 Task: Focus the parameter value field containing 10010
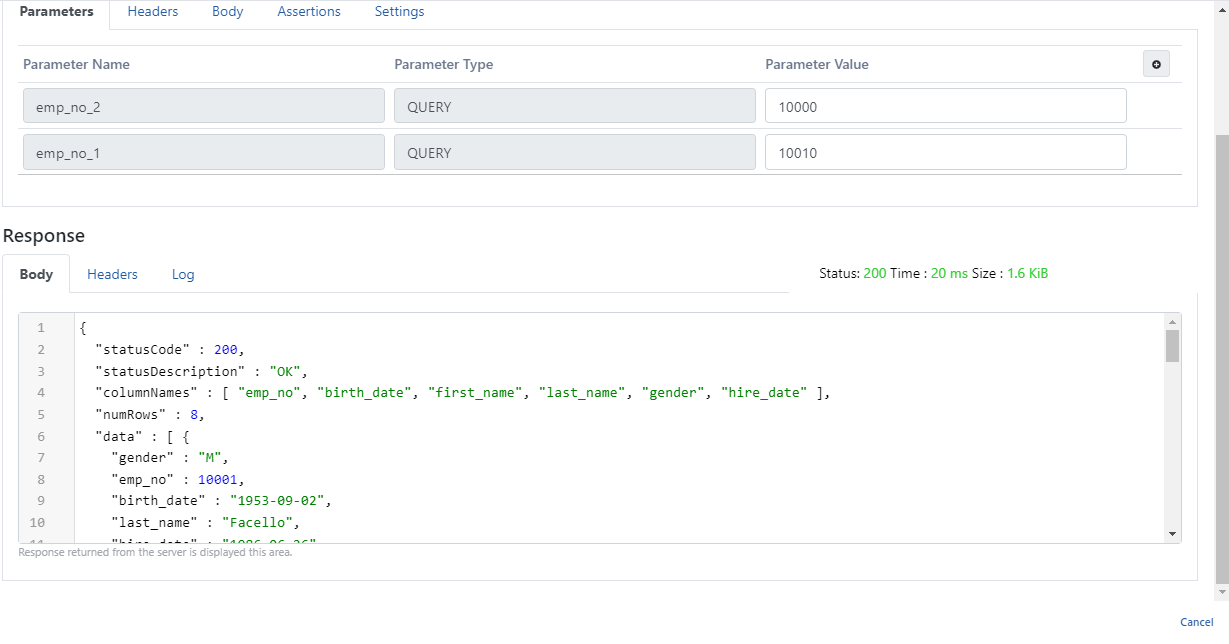[x=945, y=152]
